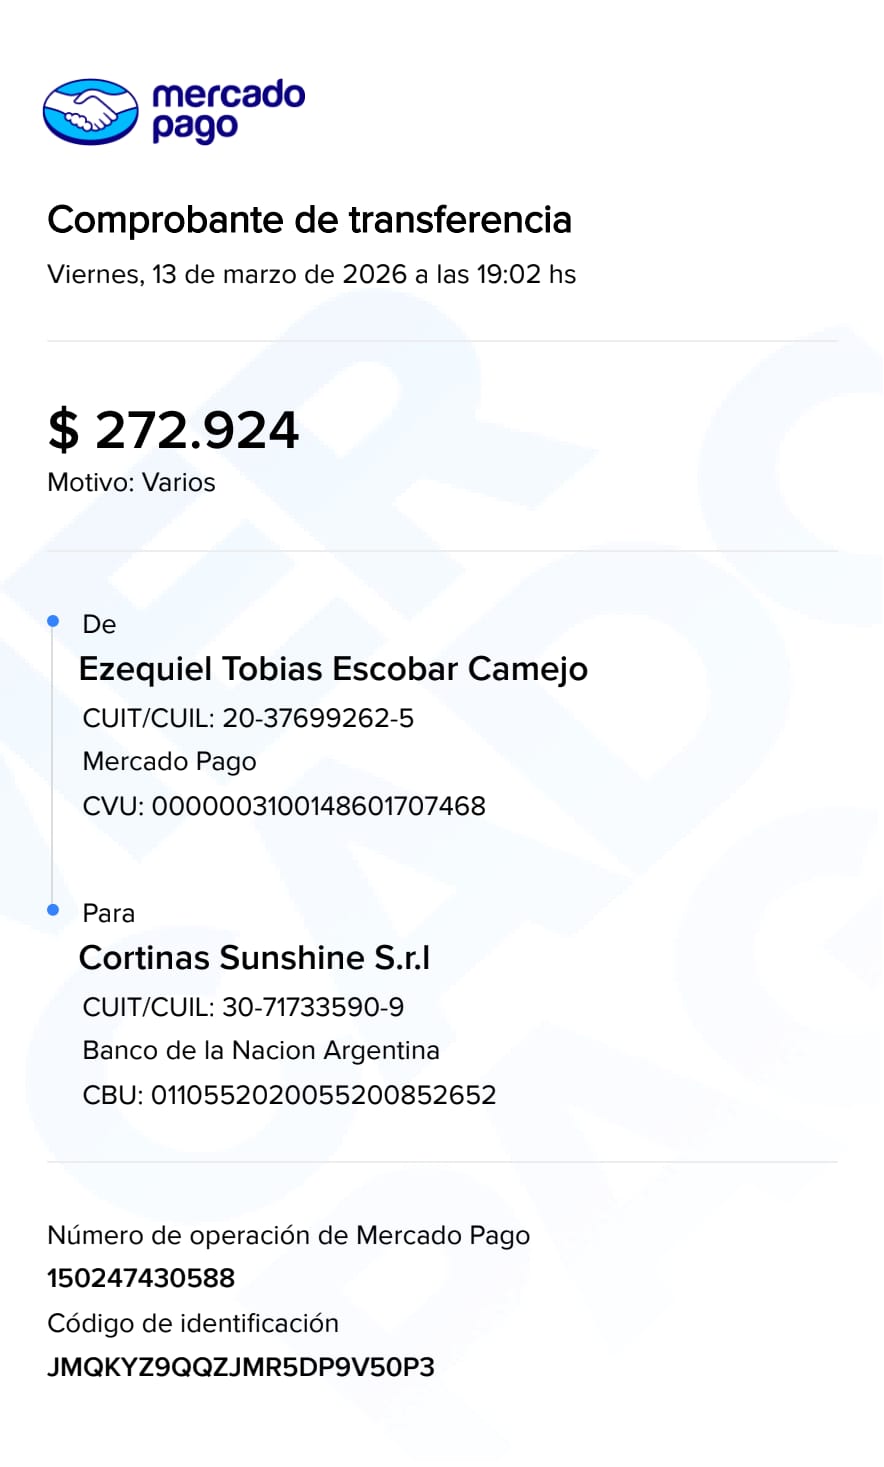Viewport: 884px width, 1467px height.
Task: Select the sender's CVU number
Action: pos(284,806)
